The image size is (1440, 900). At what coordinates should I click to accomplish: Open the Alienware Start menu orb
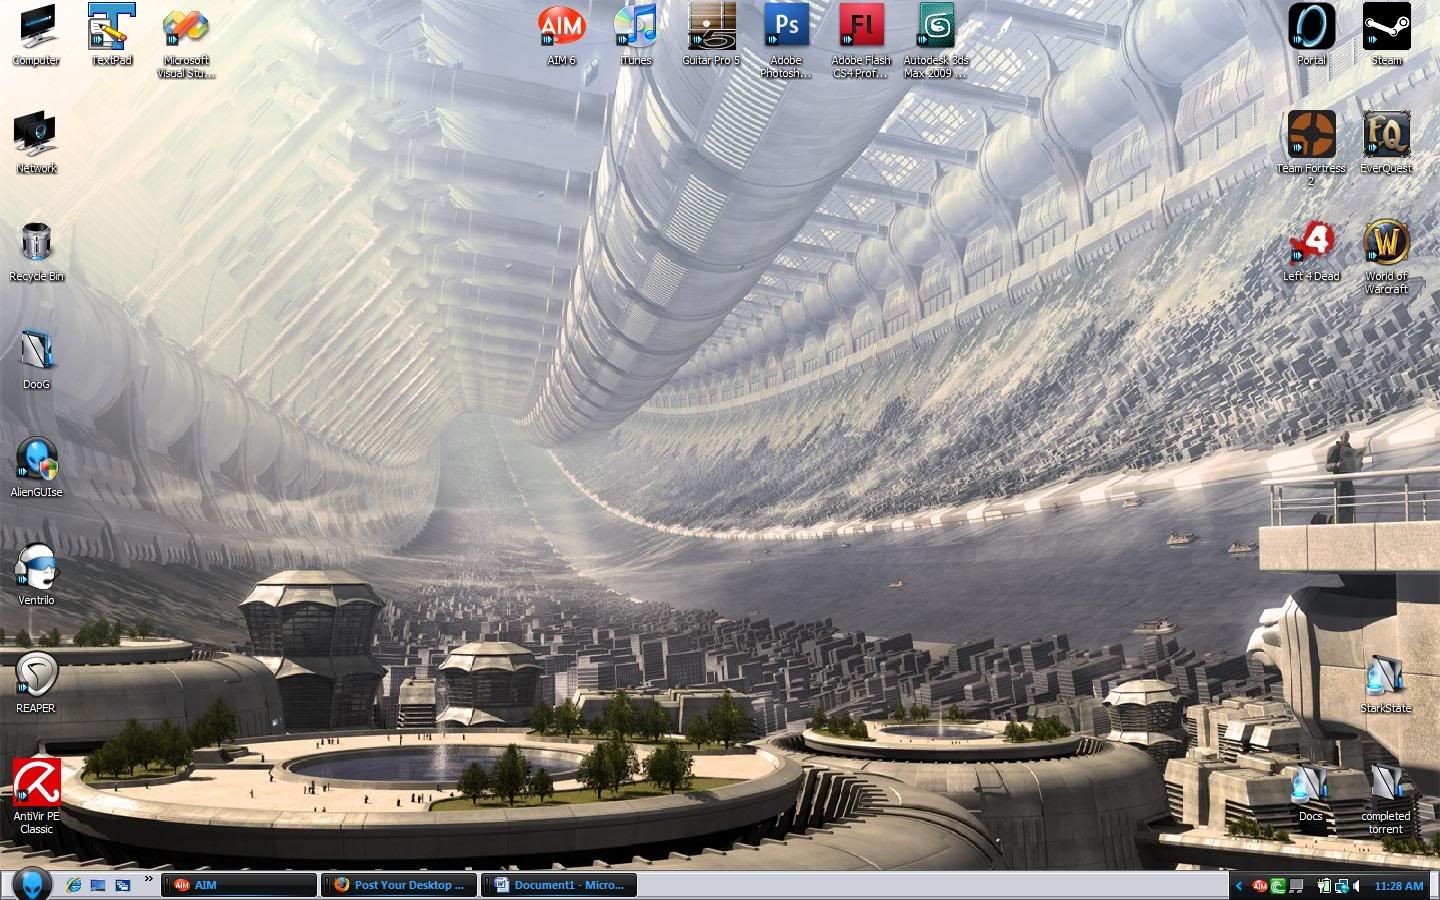(31, 884)
